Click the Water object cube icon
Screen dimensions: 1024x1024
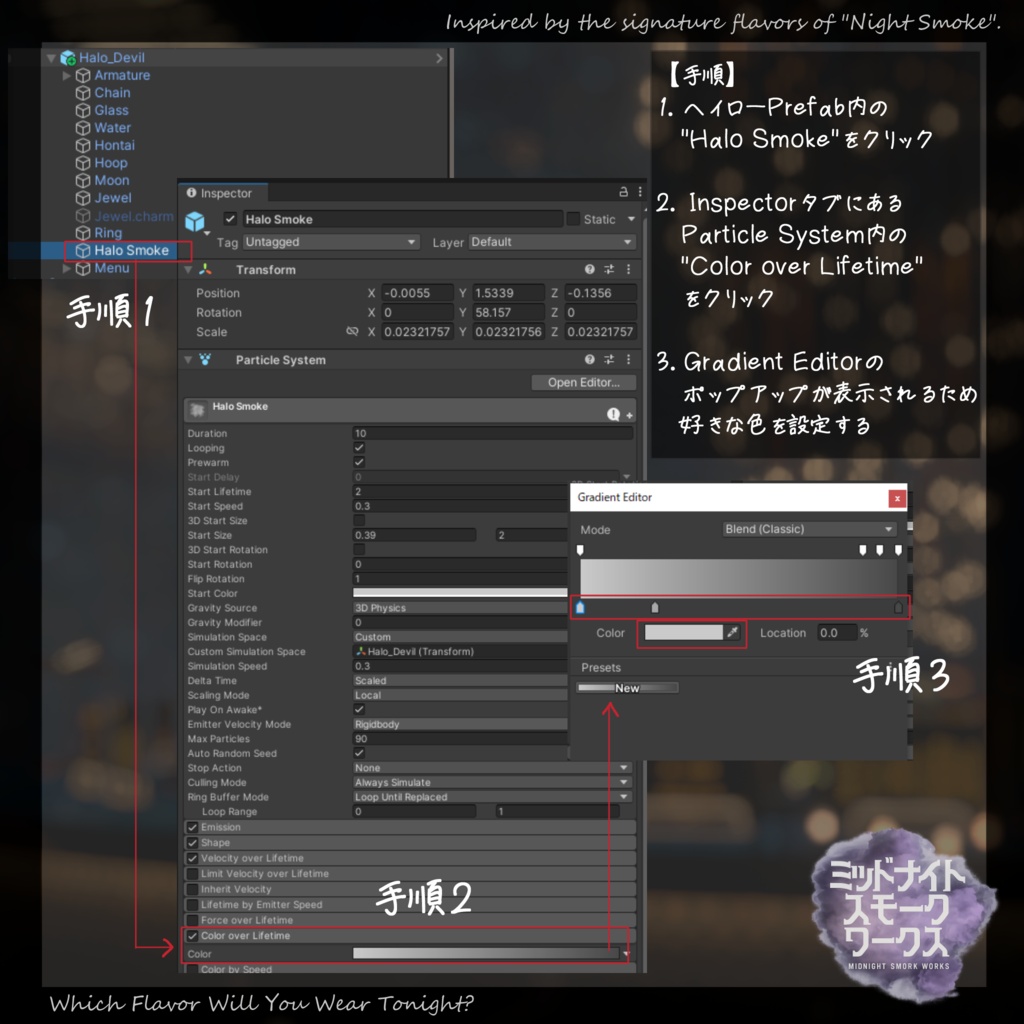click(x=83, y=128)
